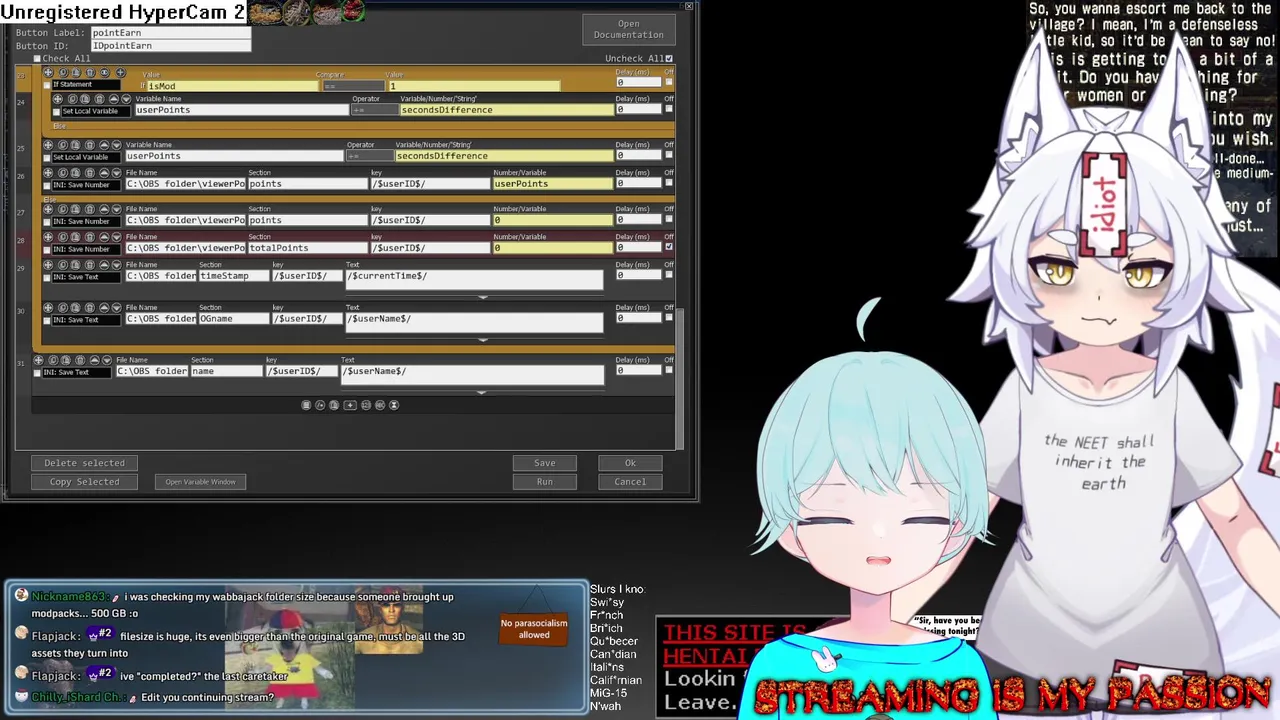Click the move-up arrow icon on row 31
Viewport: 1280px width, 720px height.
pyautogui.click(x=94, y=360)
